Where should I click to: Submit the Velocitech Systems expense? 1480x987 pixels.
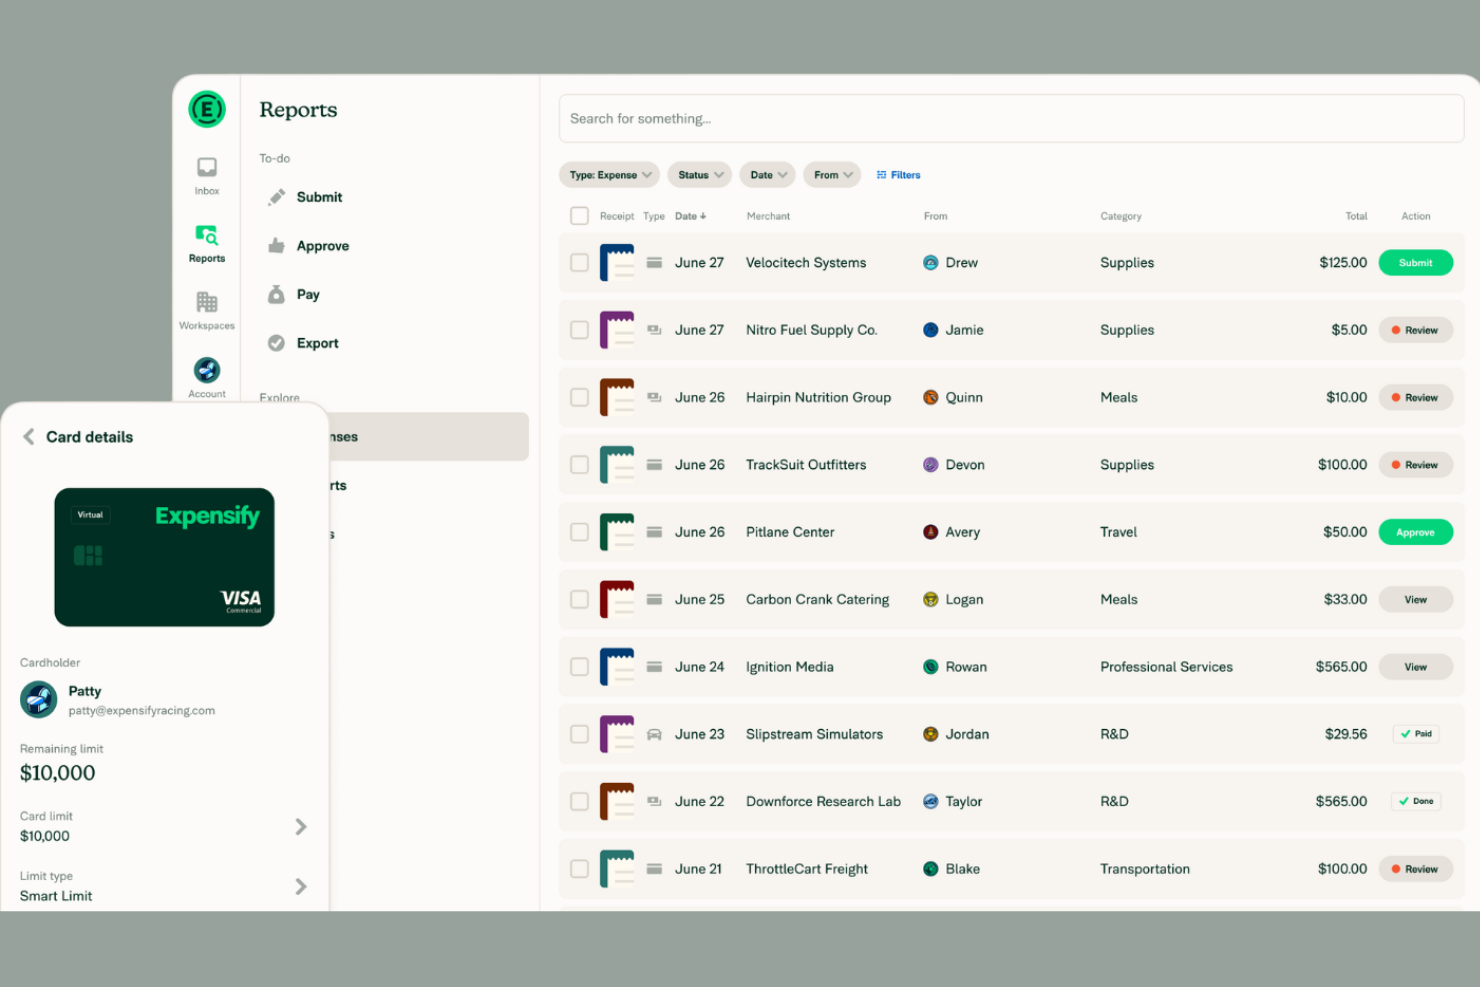click(1415, 262)
